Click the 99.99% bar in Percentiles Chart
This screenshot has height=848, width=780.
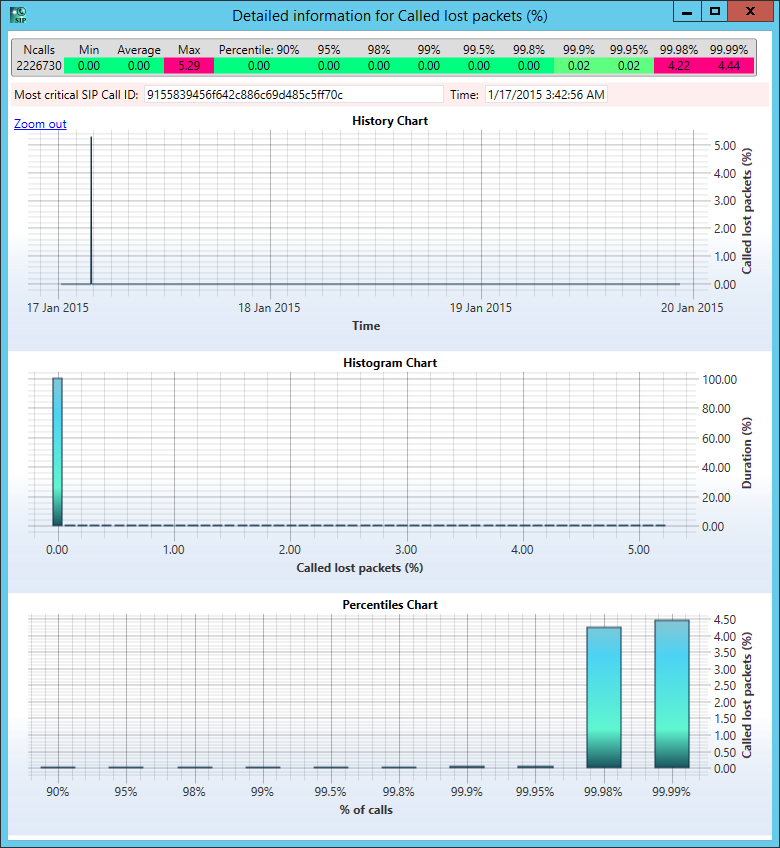(x=672, y=694)
